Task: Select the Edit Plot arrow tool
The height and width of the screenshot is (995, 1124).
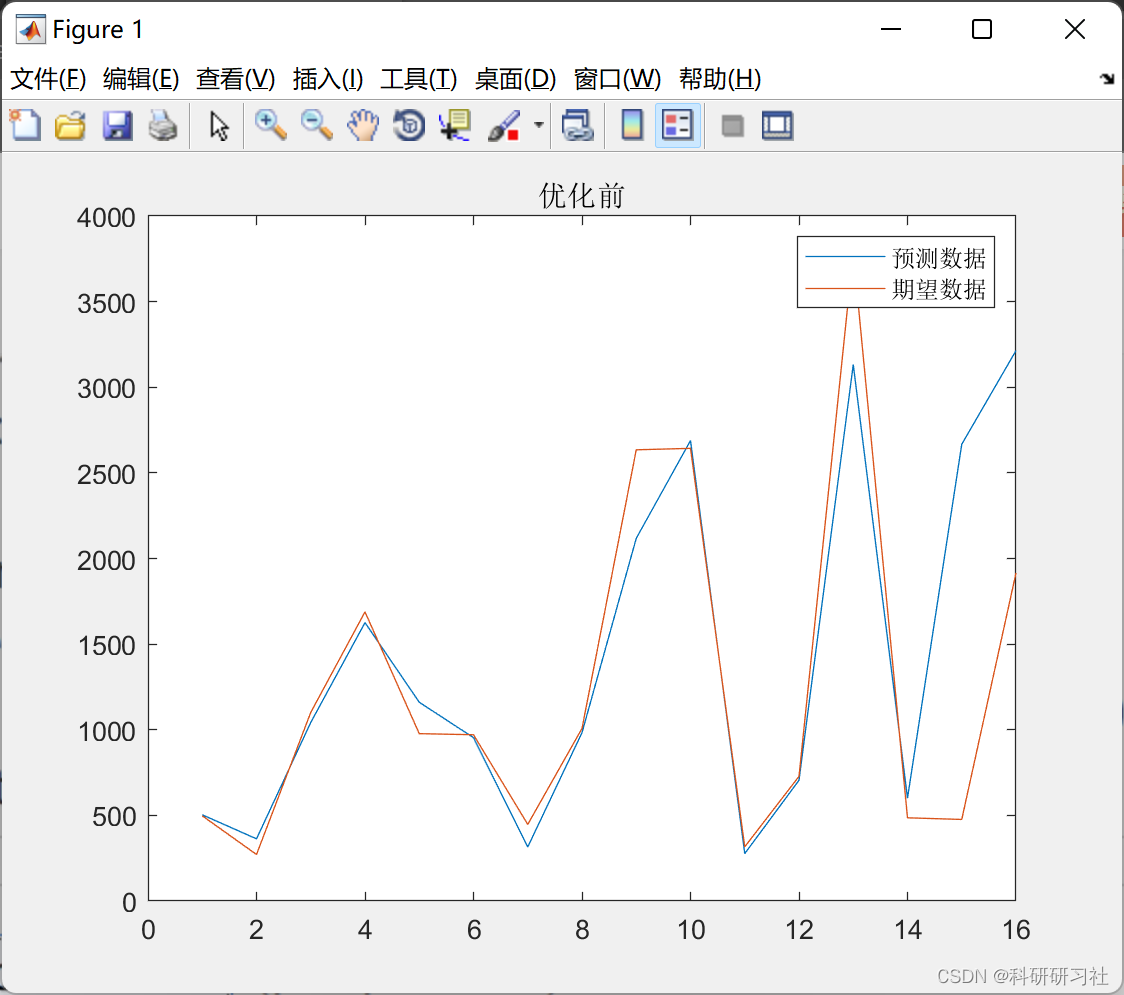Action: [x=219, y=125]
